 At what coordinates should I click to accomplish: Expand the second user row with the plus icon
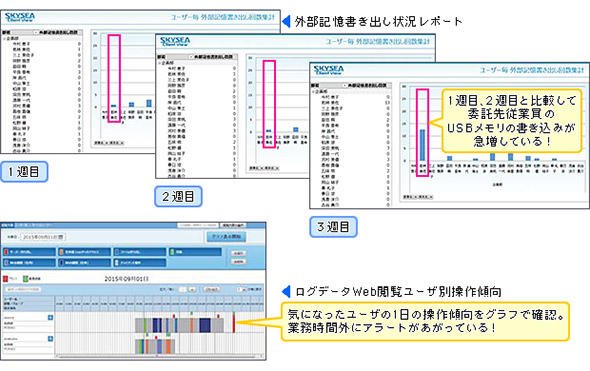point(50,339)
